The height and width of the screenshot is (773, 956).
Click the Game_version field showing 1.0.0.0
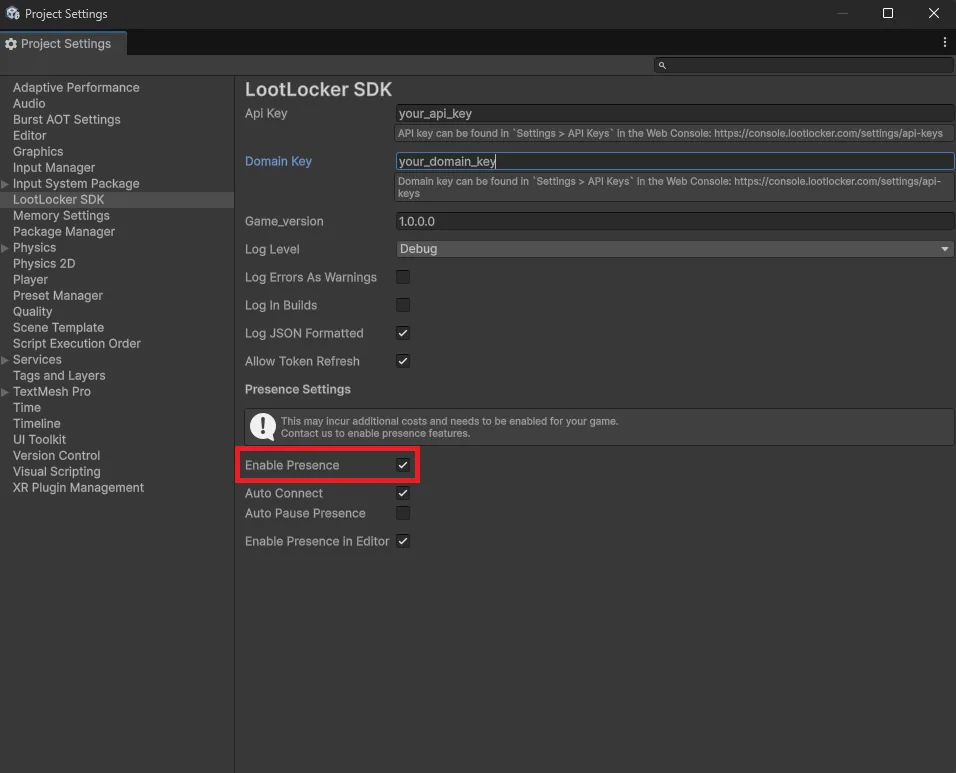coord(675,221)
